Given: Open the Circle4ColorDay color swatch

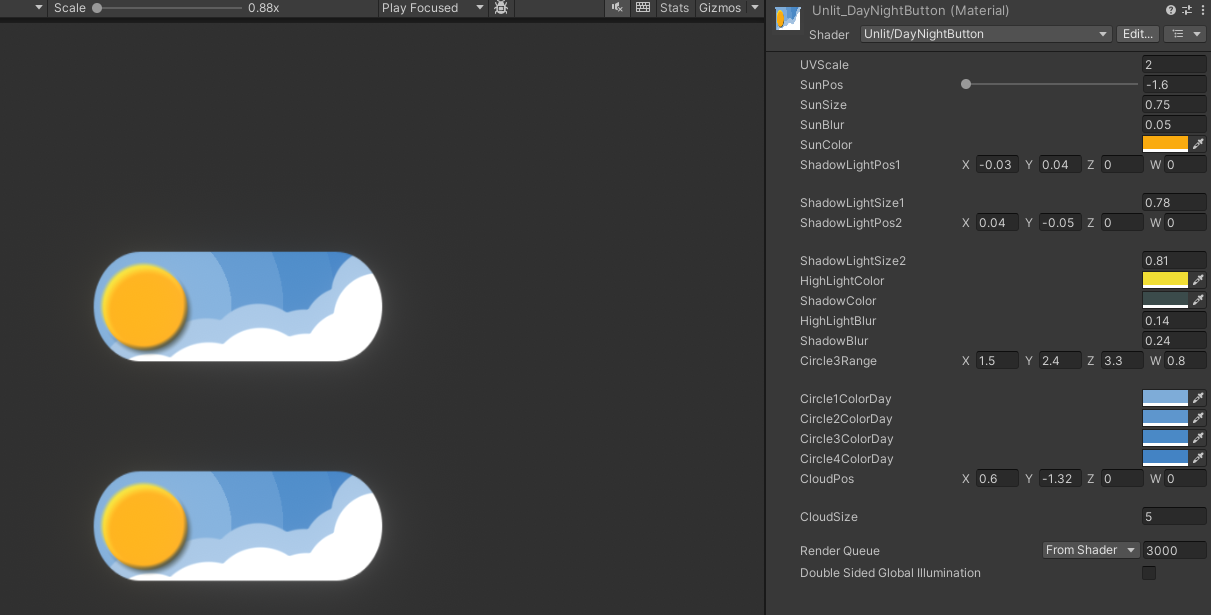Looking at the screenshot, I should [1166, 458].
